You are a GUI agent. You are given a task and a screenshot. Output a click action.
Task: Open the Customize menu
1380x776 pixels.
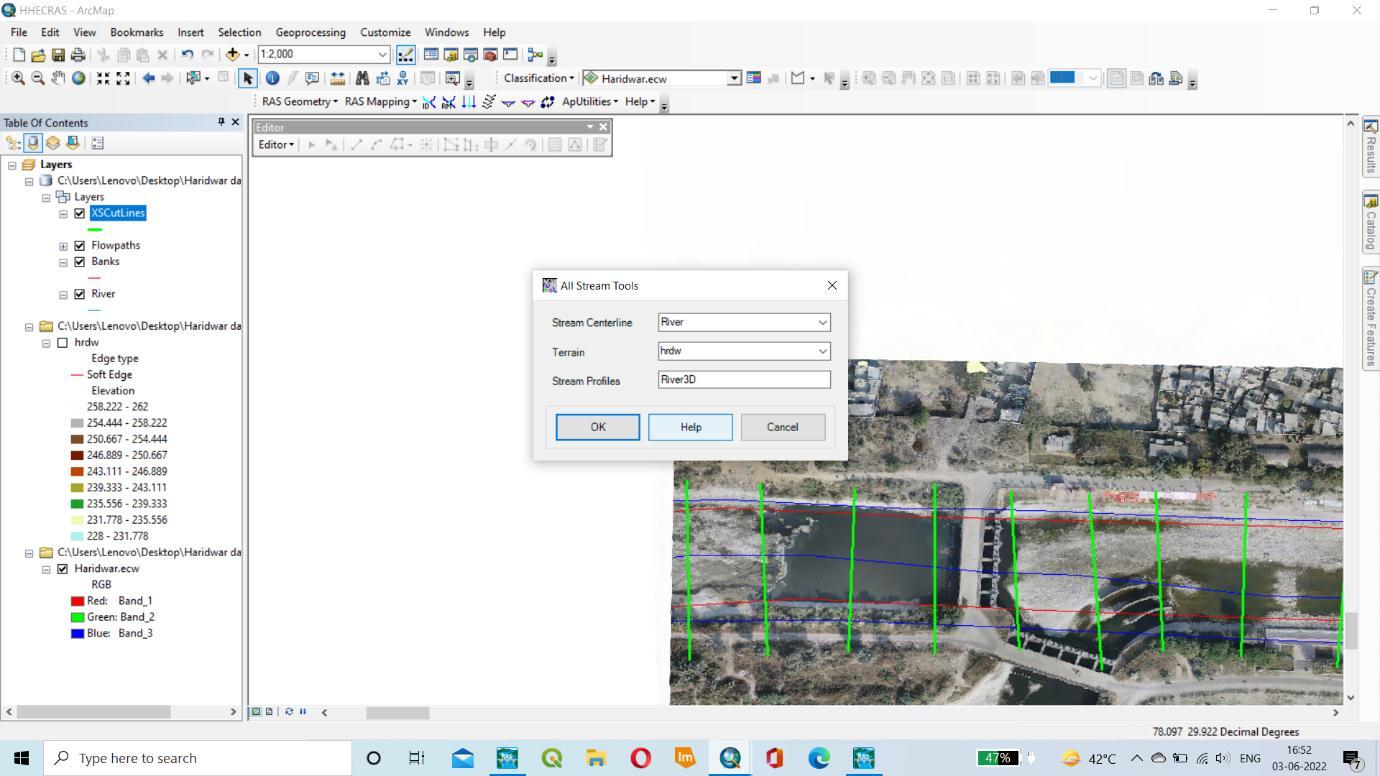[x=385, y=32]
